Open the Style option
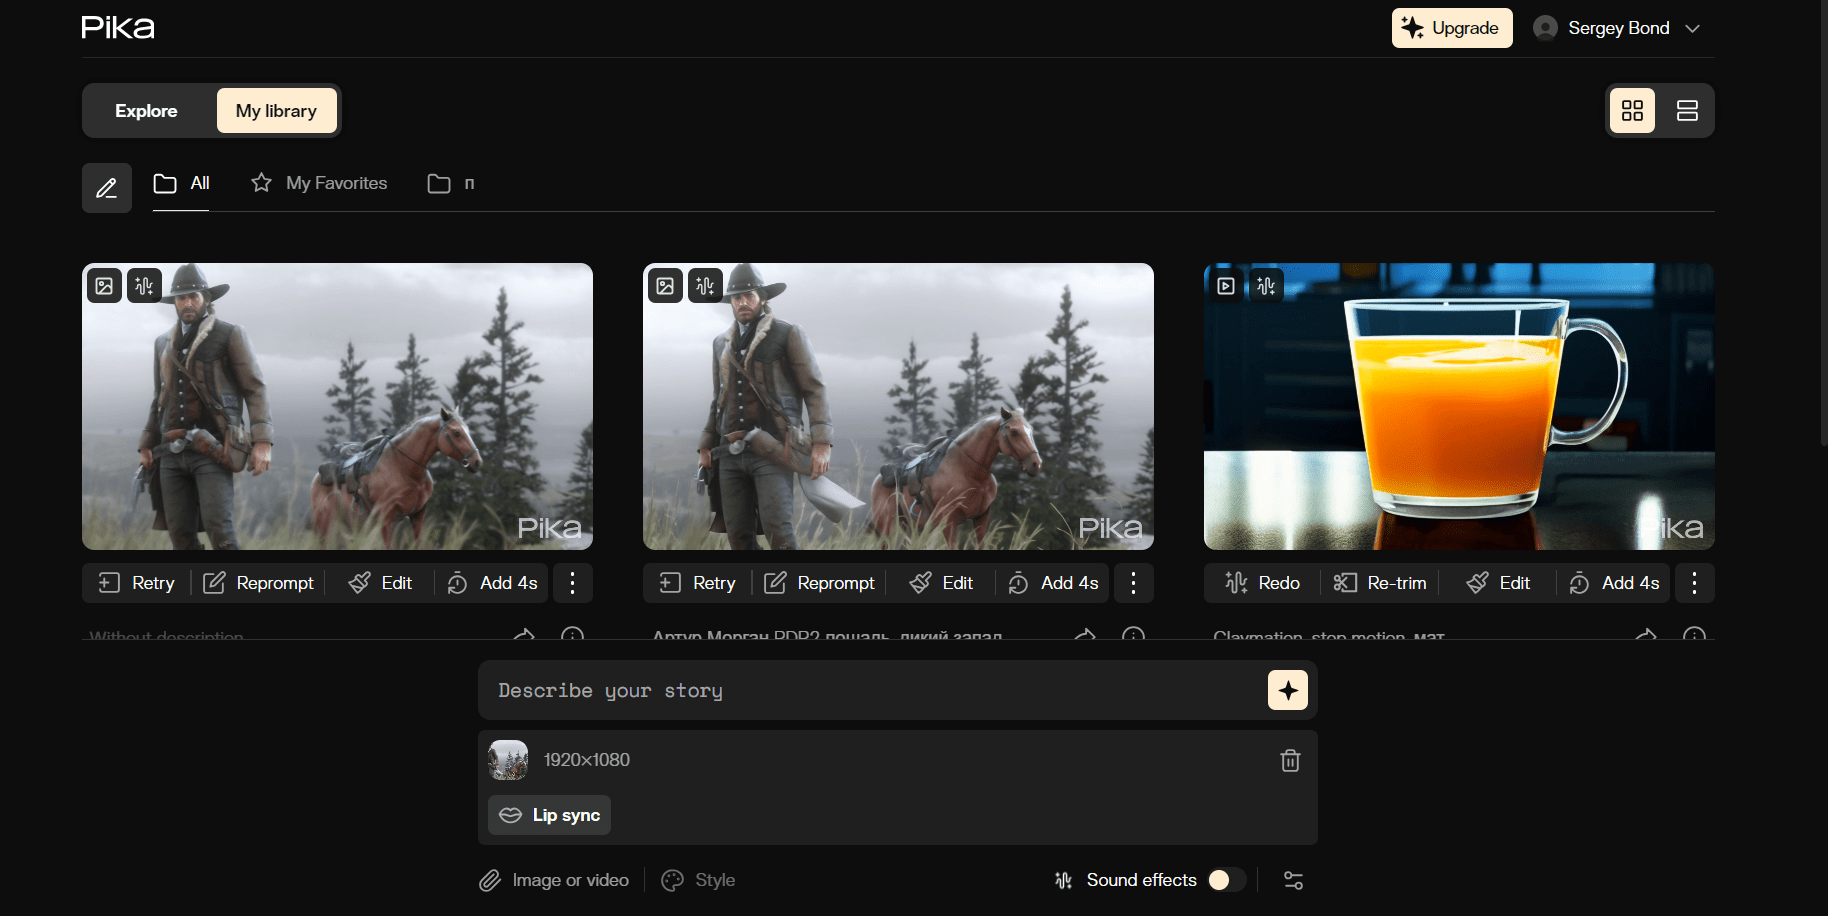1828x916 pixels. tap(698, 880)
